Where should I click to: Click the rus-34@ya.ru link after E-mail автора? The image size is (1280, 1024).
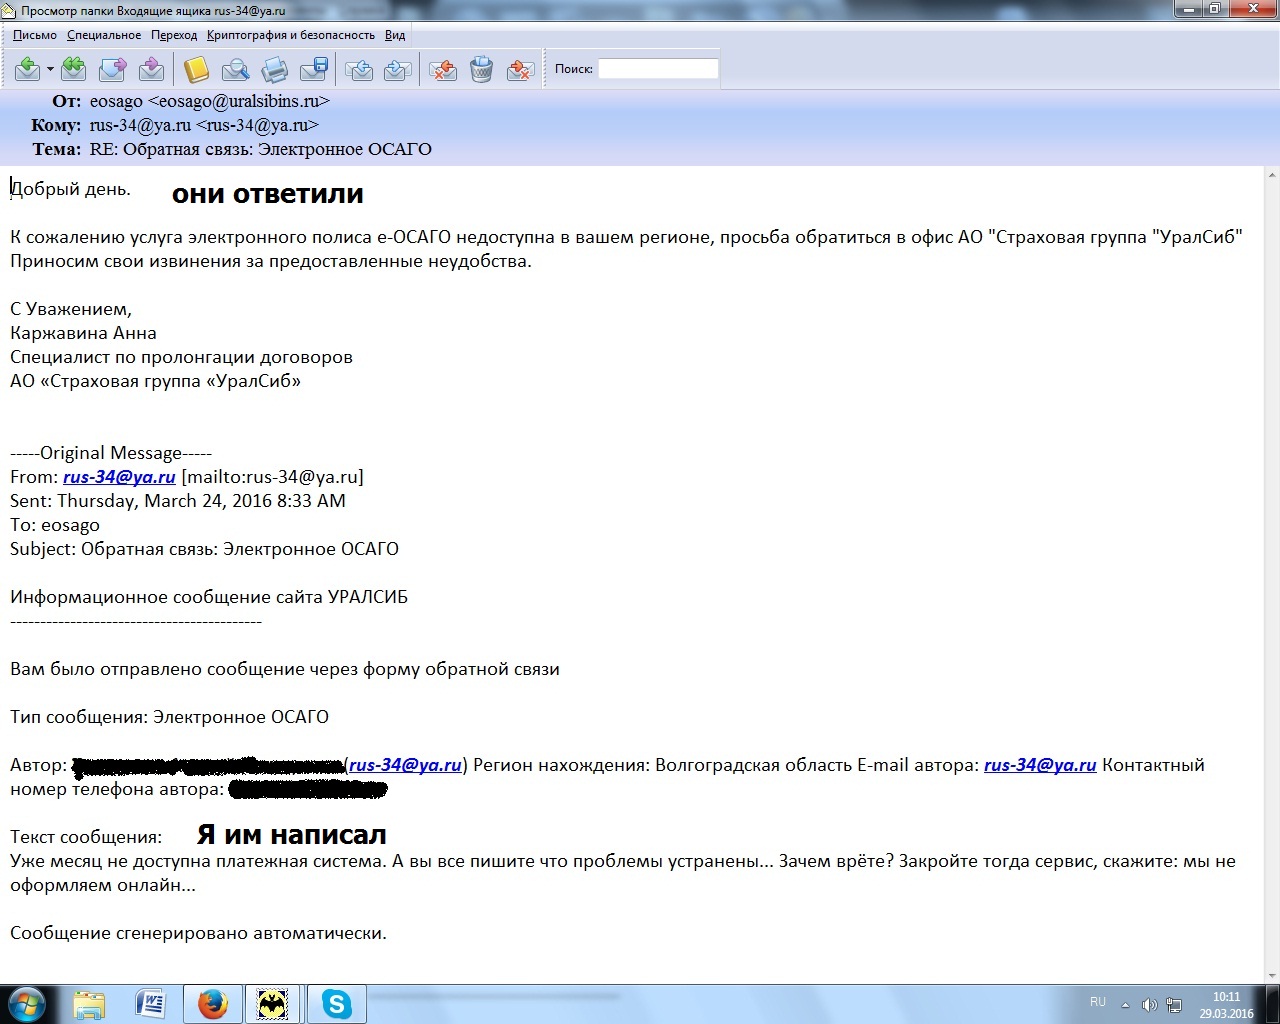click(1040, 765)
